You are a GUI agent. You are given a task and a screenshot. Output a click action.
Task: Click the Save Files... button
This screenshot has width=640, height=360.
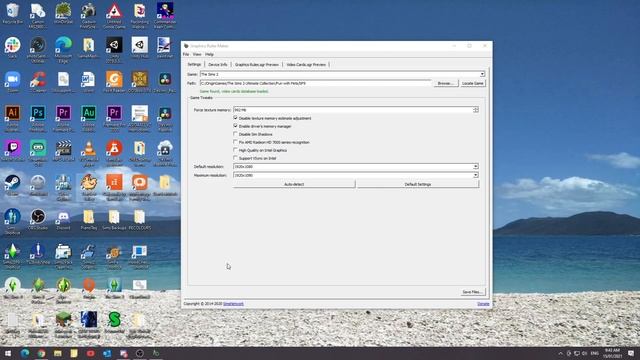point(472,292)
